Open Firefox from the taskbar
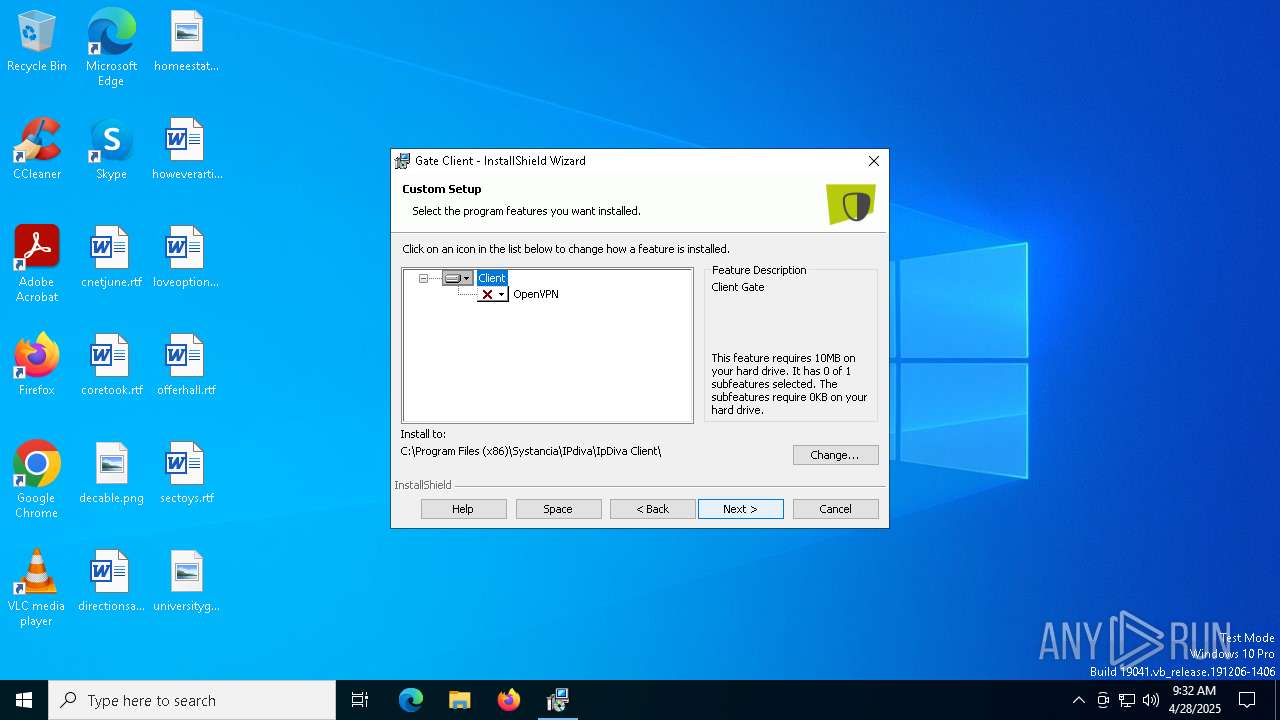This screenshot has height=720, width=1280. point(508,700)
